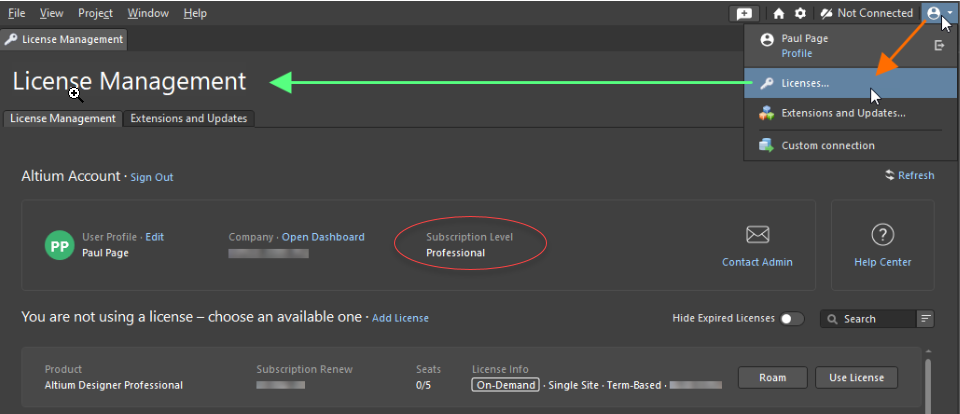Screen dimensions: 960x414
Task: Click the Extensions and Updates cubes icon
Action: (x=766, y=113)
